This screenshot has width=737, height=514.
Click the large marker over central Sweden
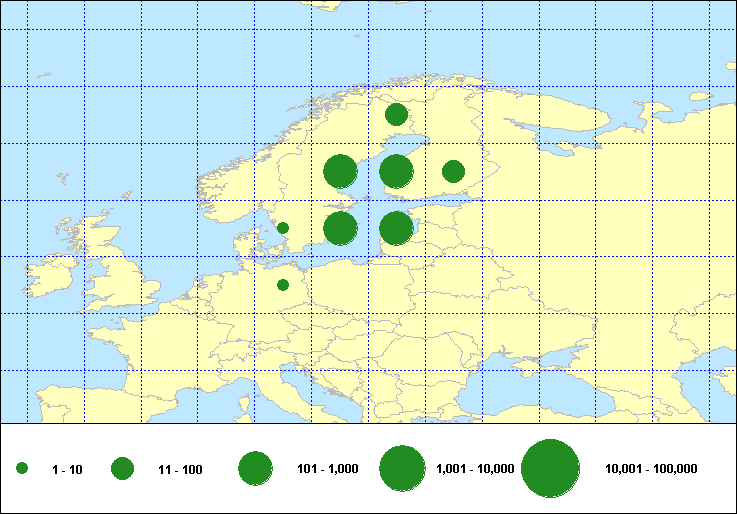pos(340,172)
